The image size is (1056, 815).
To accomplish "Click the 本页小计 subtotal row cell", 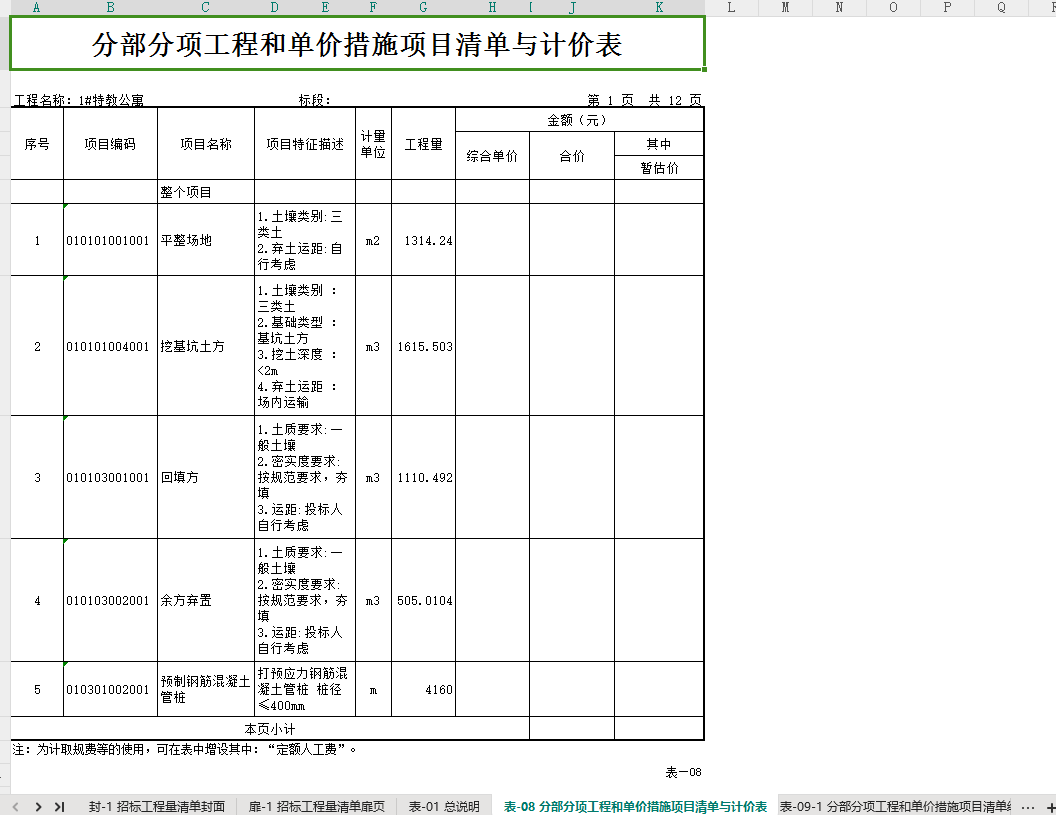I will tap(270, 729).
